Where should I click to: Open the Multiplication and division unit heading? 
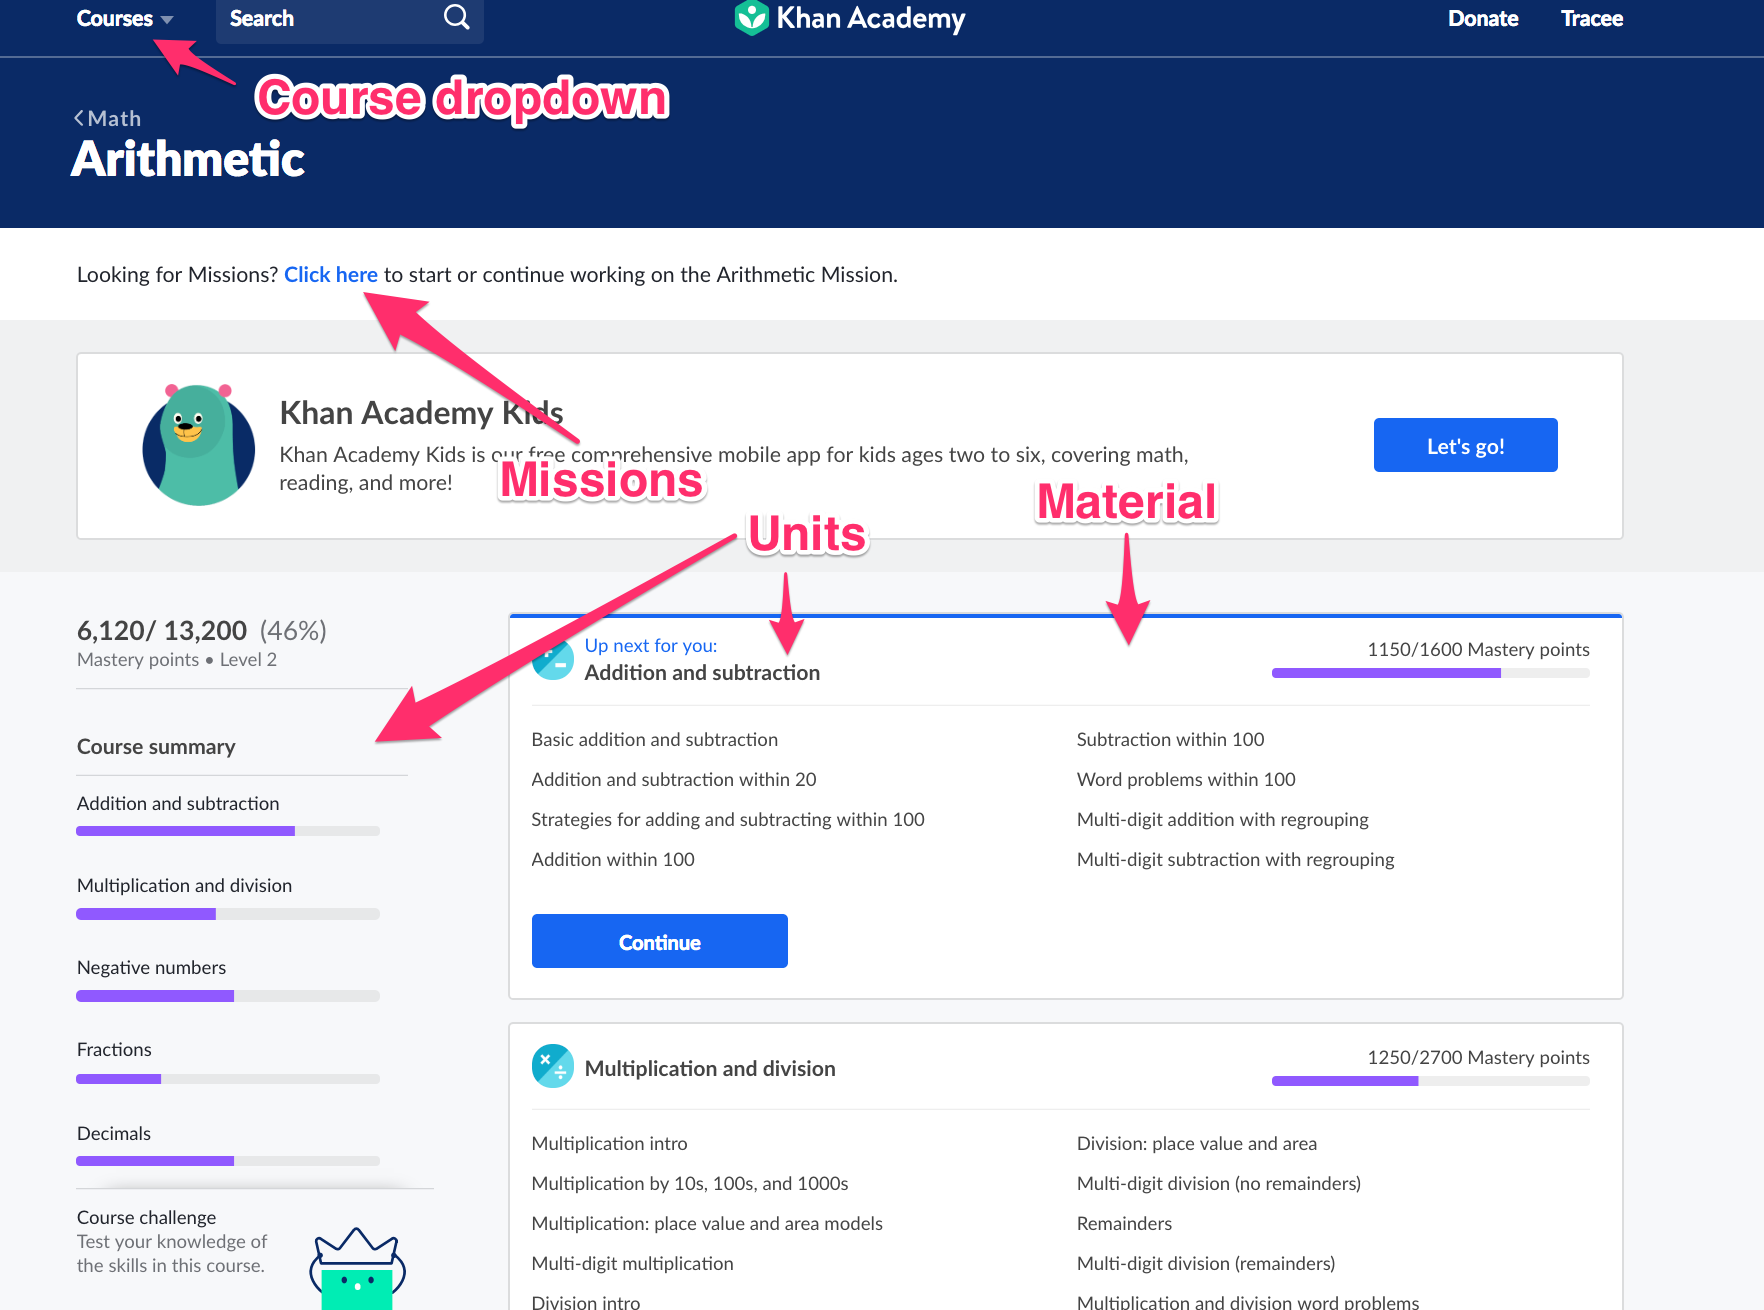710,1068
